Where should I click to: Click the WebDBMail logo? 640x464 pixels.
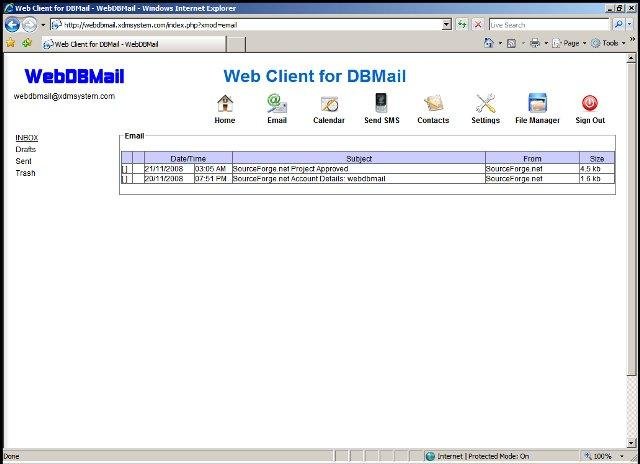74,76
